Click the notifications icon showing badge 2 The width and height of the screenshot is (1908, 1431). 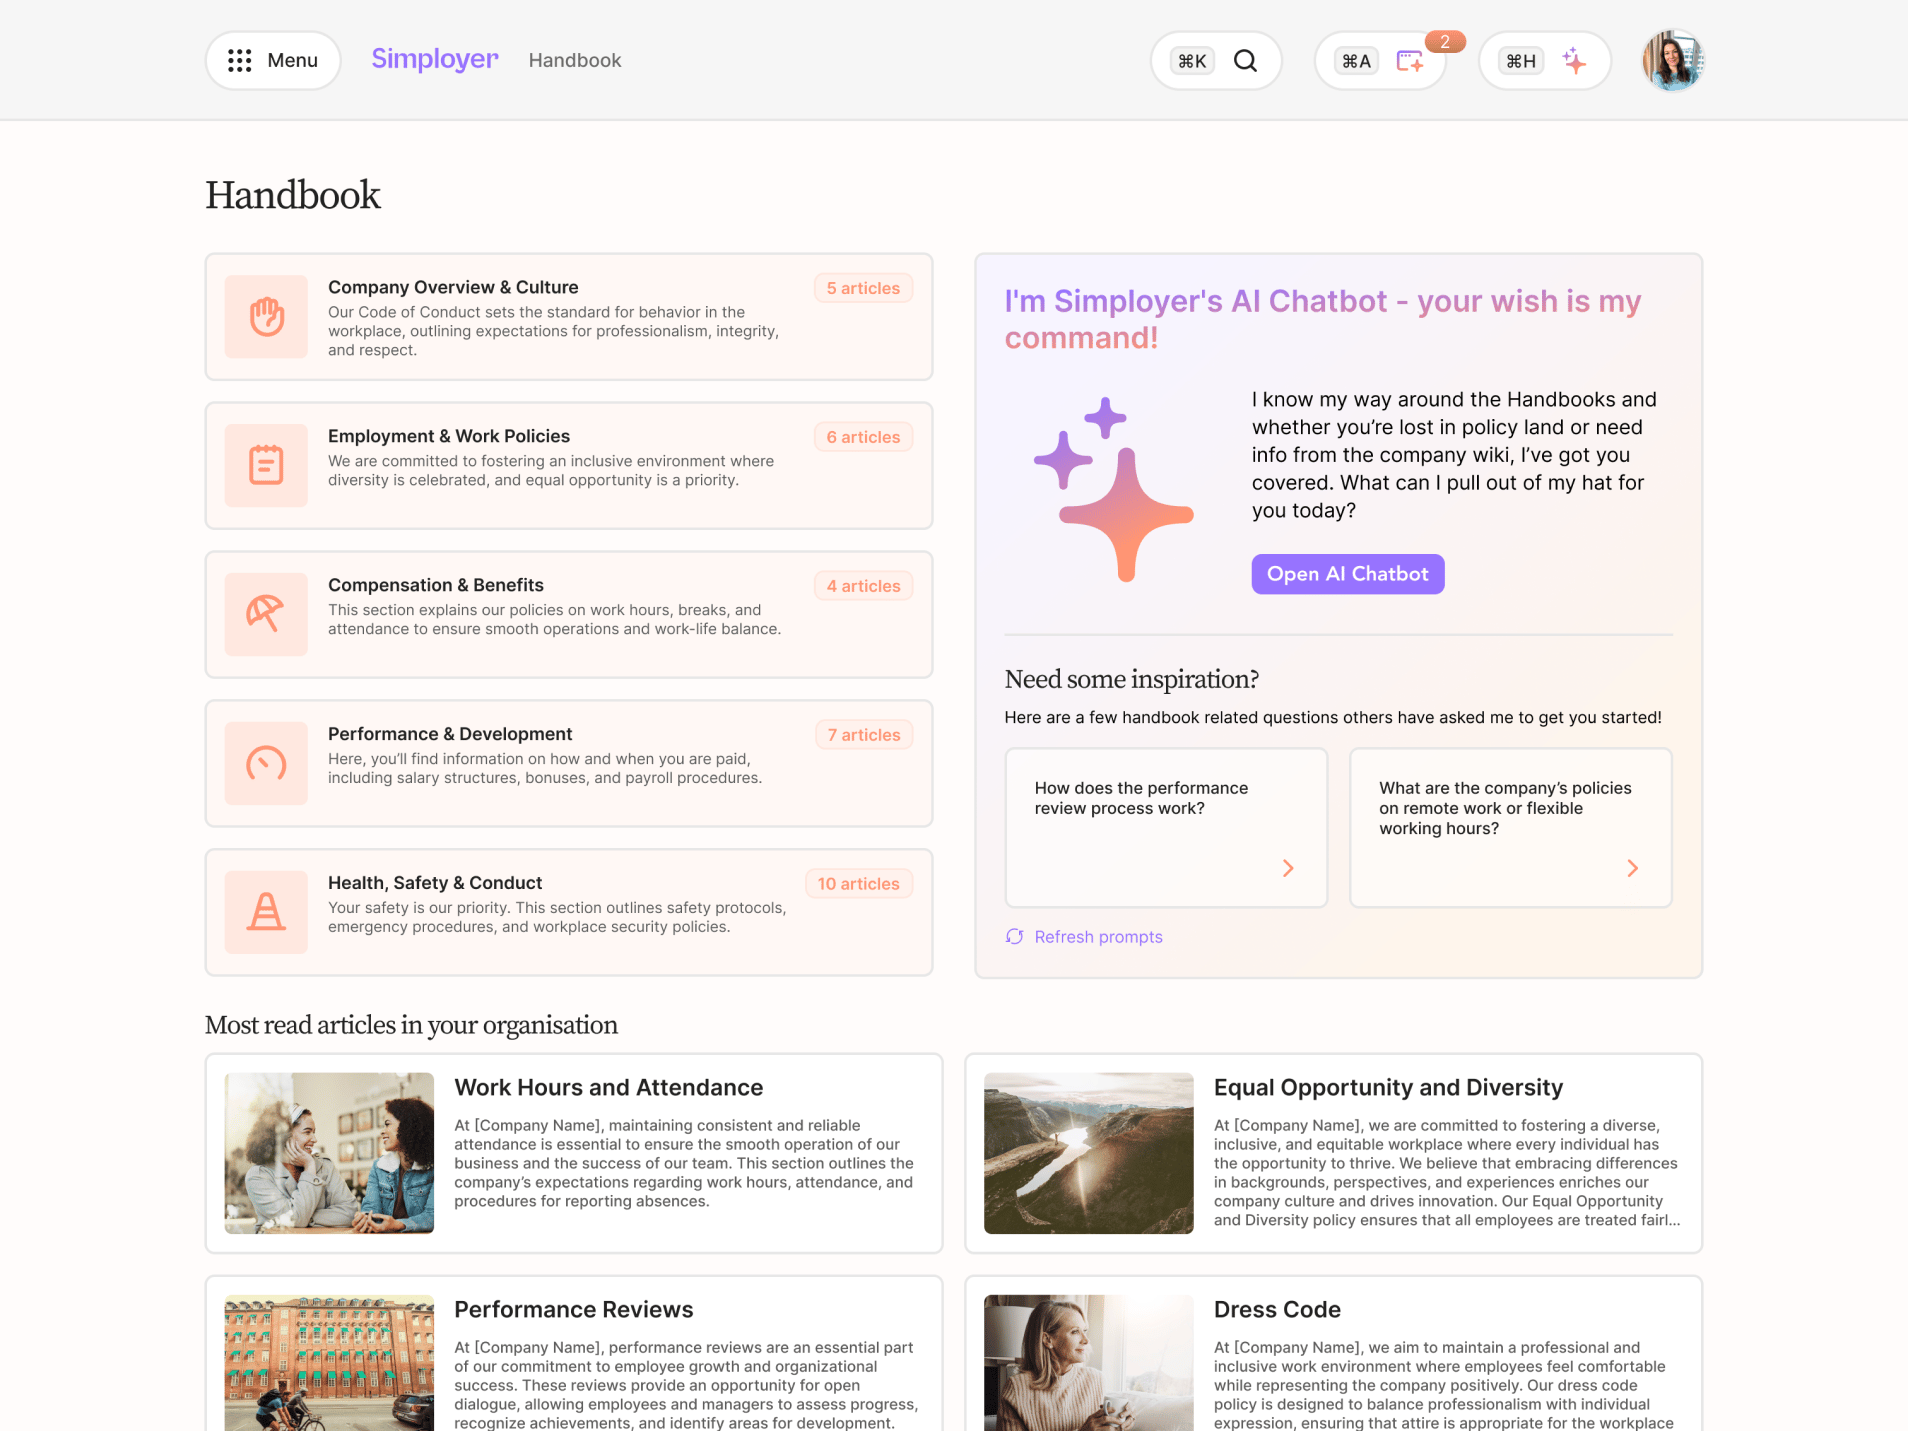pyautogui.click(x=1409, y=61)
